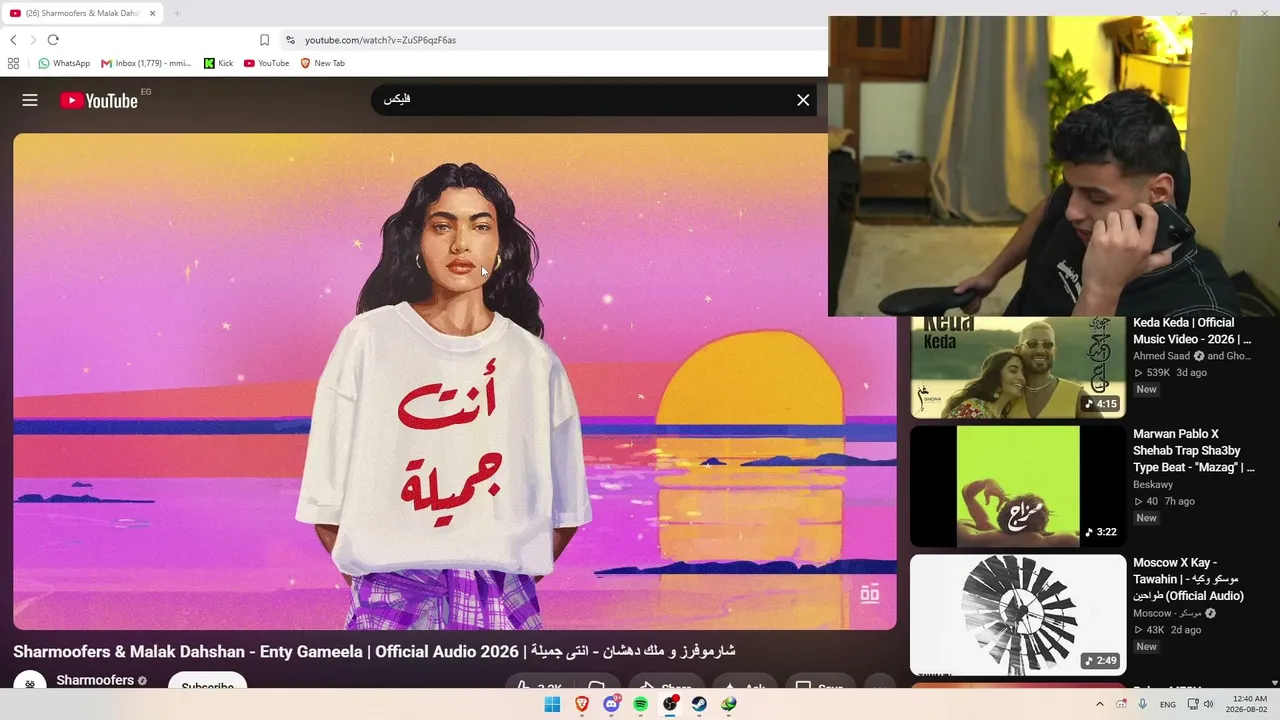Open the Keda Keda Official Music Video title
The image size is (1280, 720).
[x=1192, y=331]
